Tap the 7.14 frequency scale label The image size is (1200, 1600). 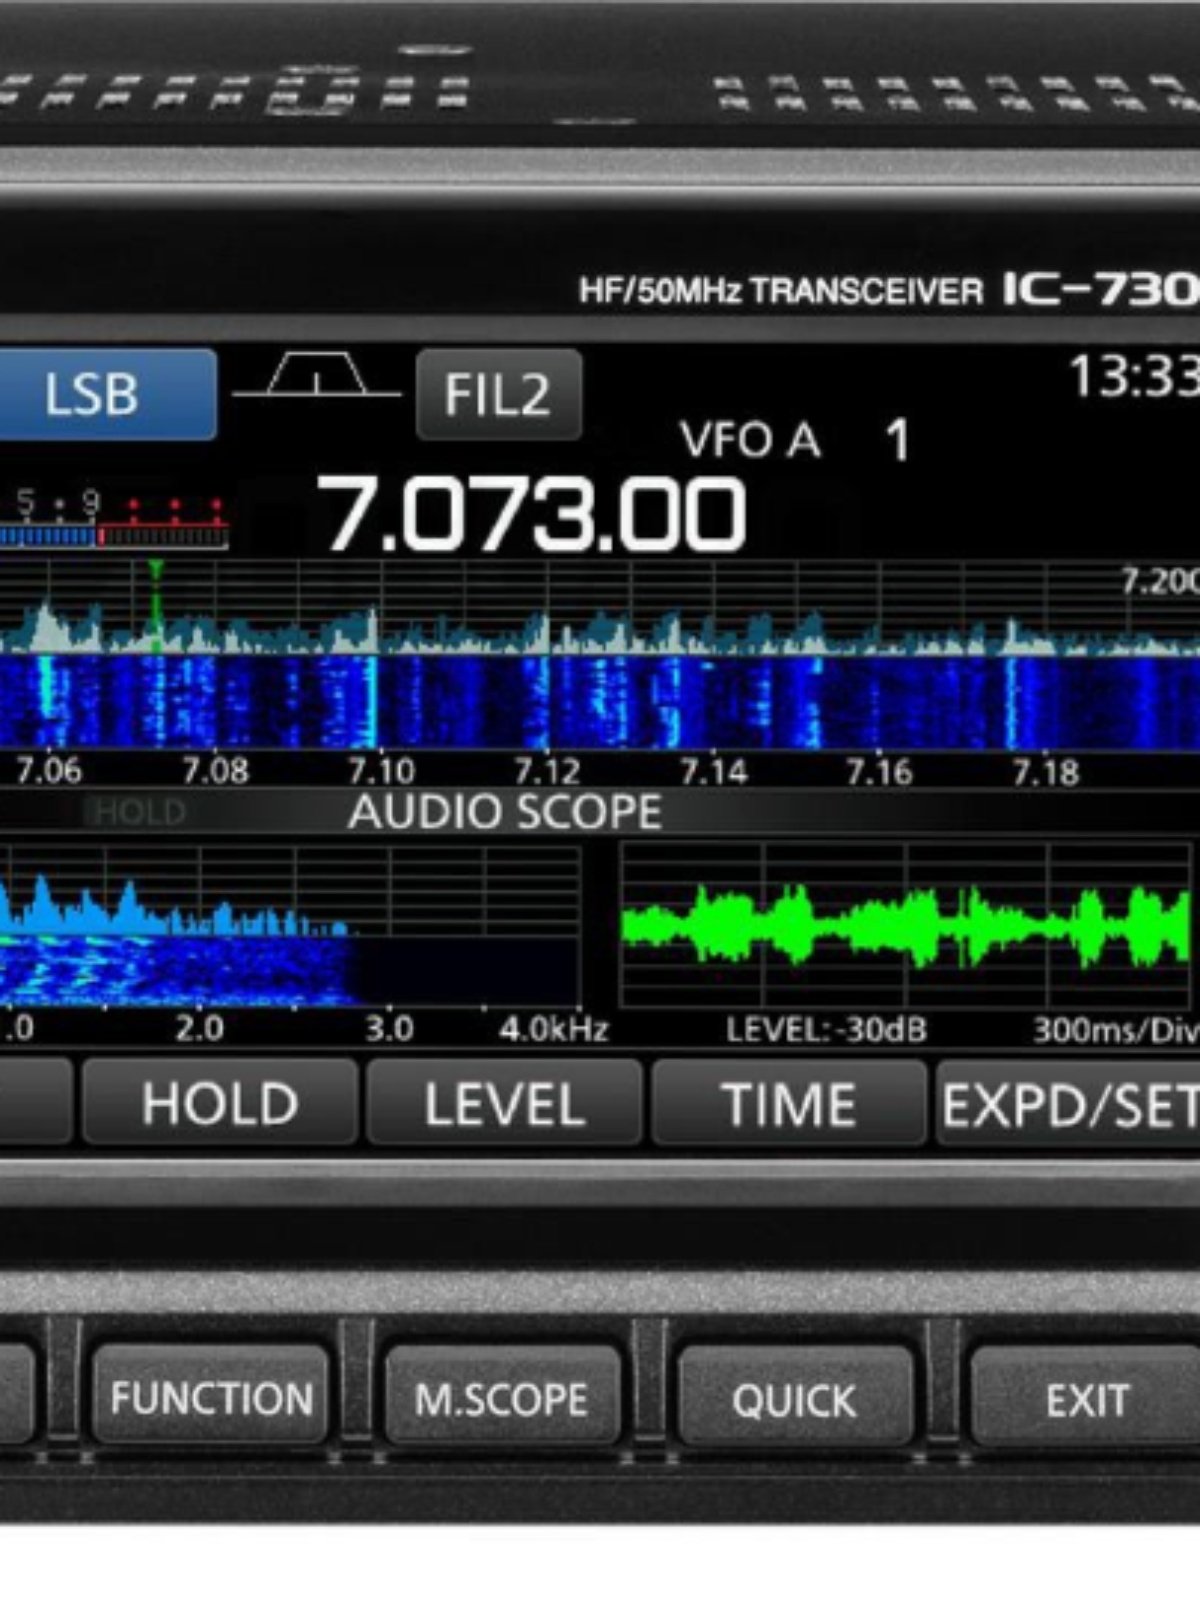713,771
